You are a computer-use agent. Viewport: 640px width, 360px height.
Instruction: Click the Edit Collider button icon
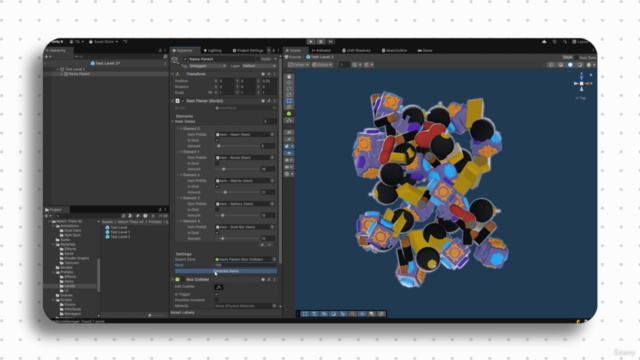click(219, 287)
